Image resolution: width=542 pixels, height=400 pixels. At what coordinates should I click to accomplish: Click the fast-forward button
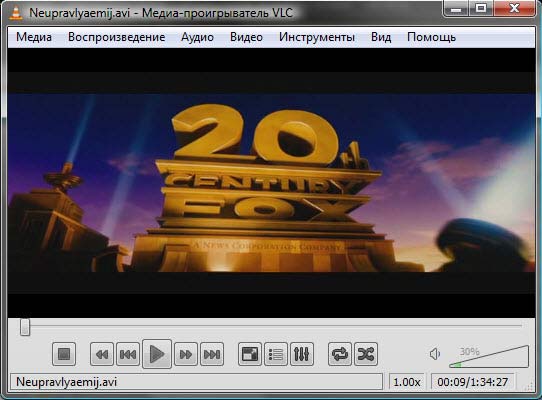186,354
